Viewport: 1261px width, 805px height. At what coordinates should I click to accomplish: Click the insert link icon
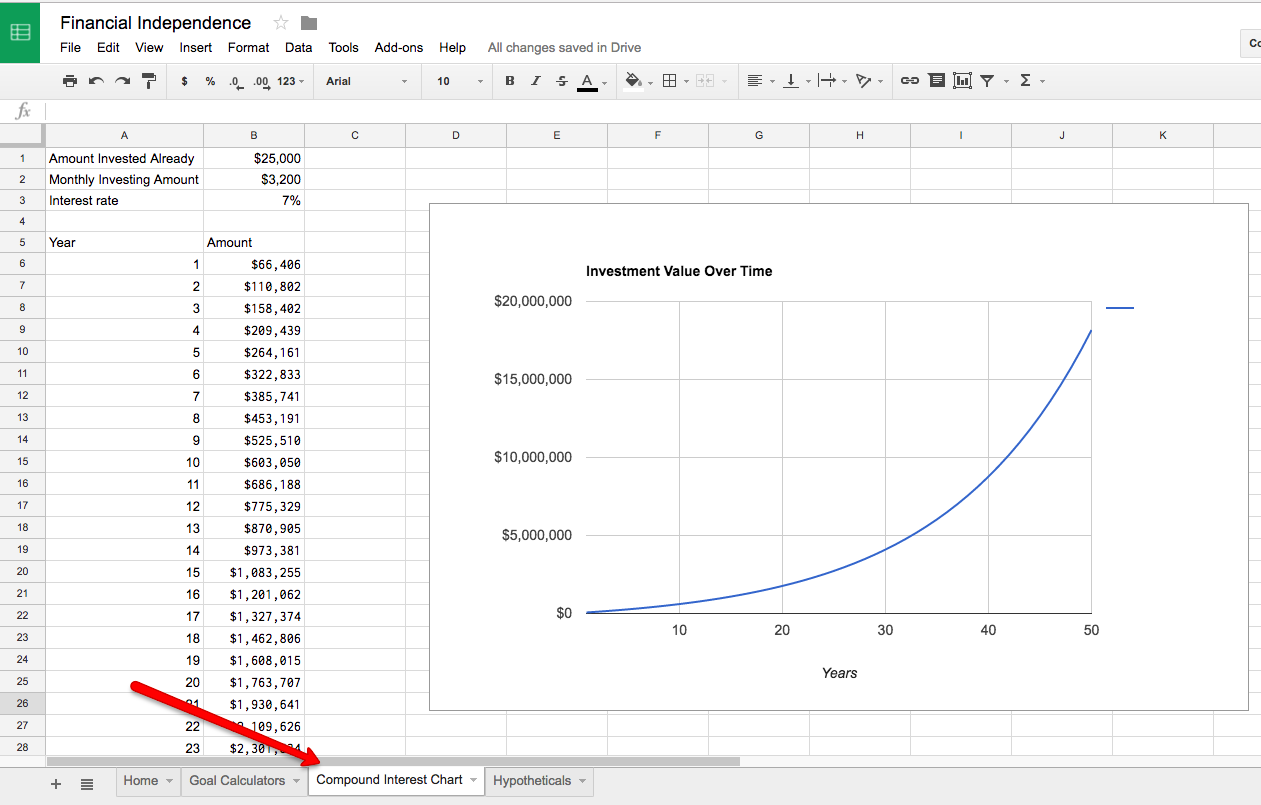click(x=910, y=81)
